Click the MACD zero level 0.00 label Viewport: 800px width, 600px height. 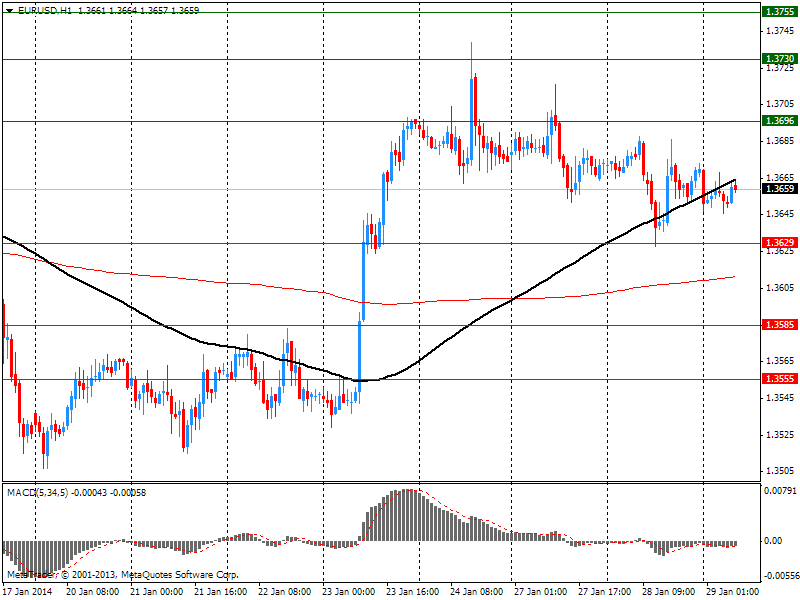pyautogui.click(x=774, y=541)
